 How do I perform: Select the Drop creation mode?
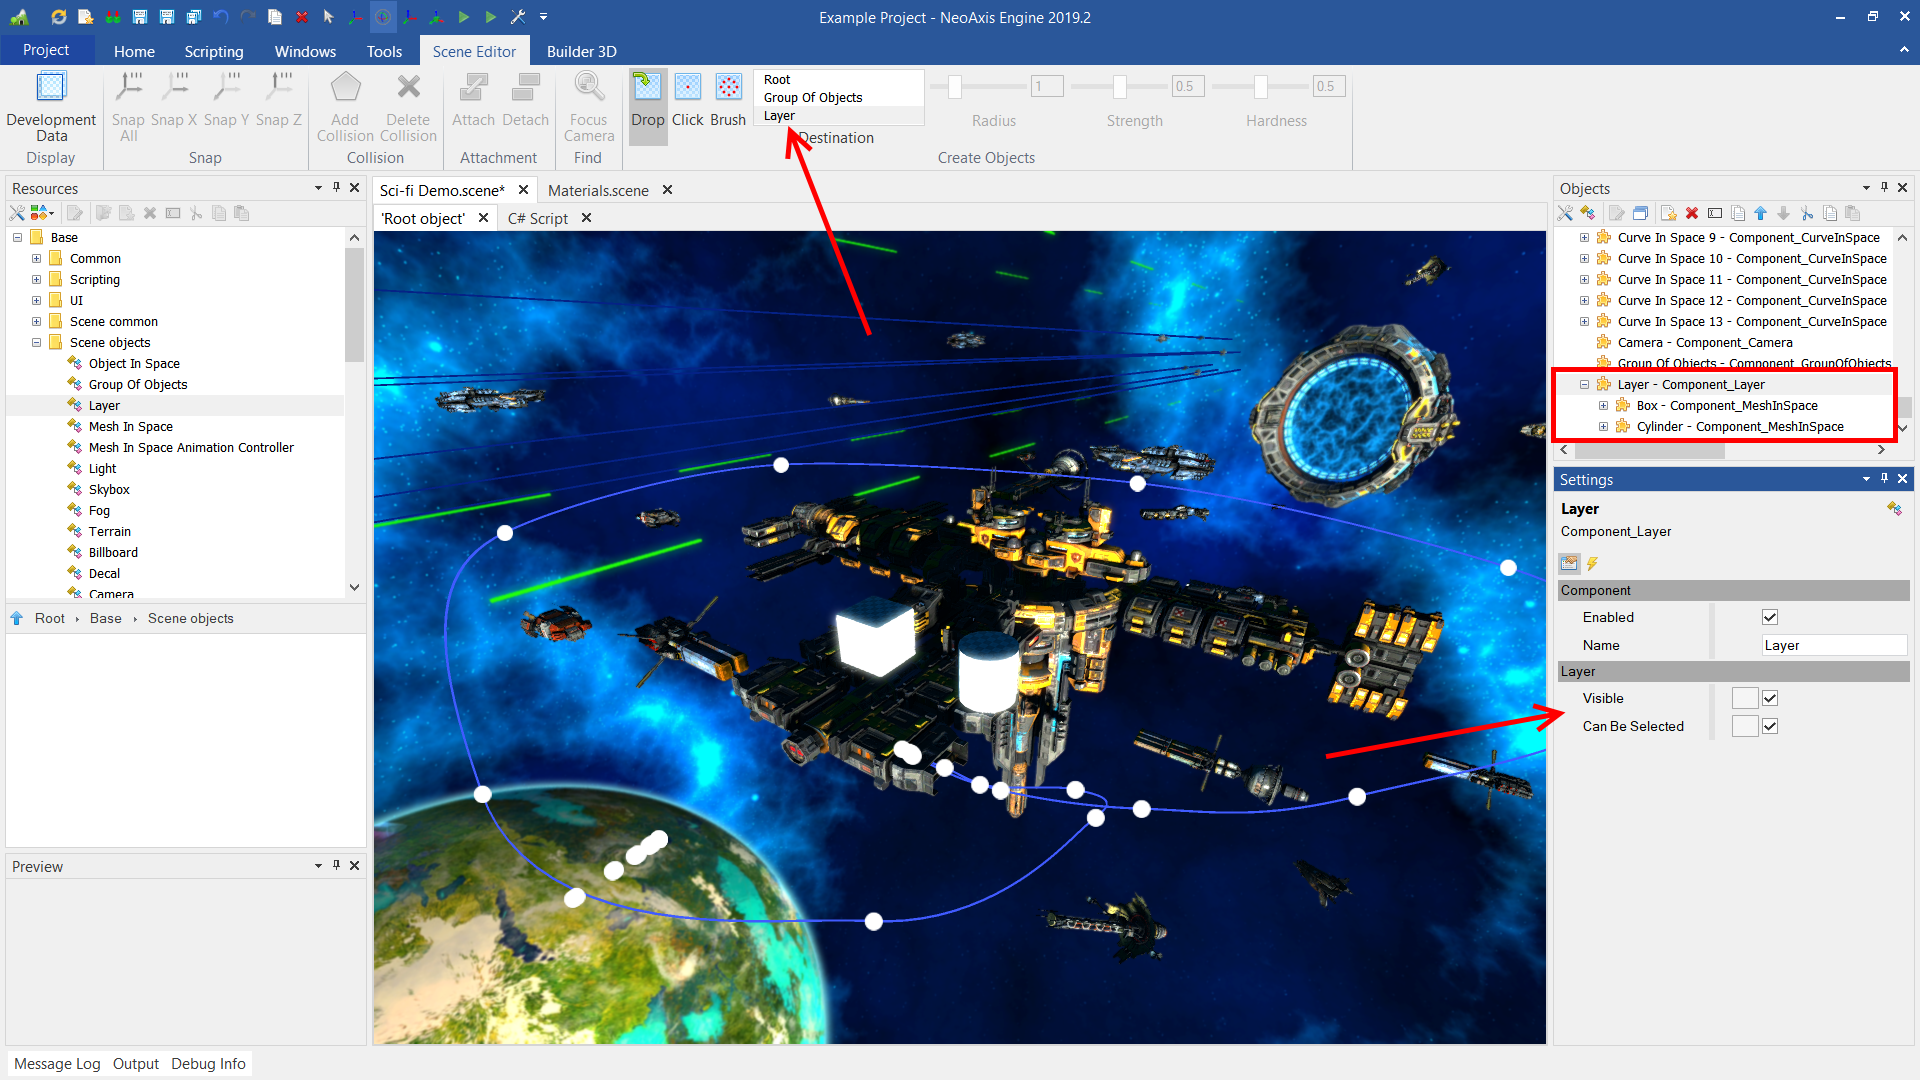(647, 88)
